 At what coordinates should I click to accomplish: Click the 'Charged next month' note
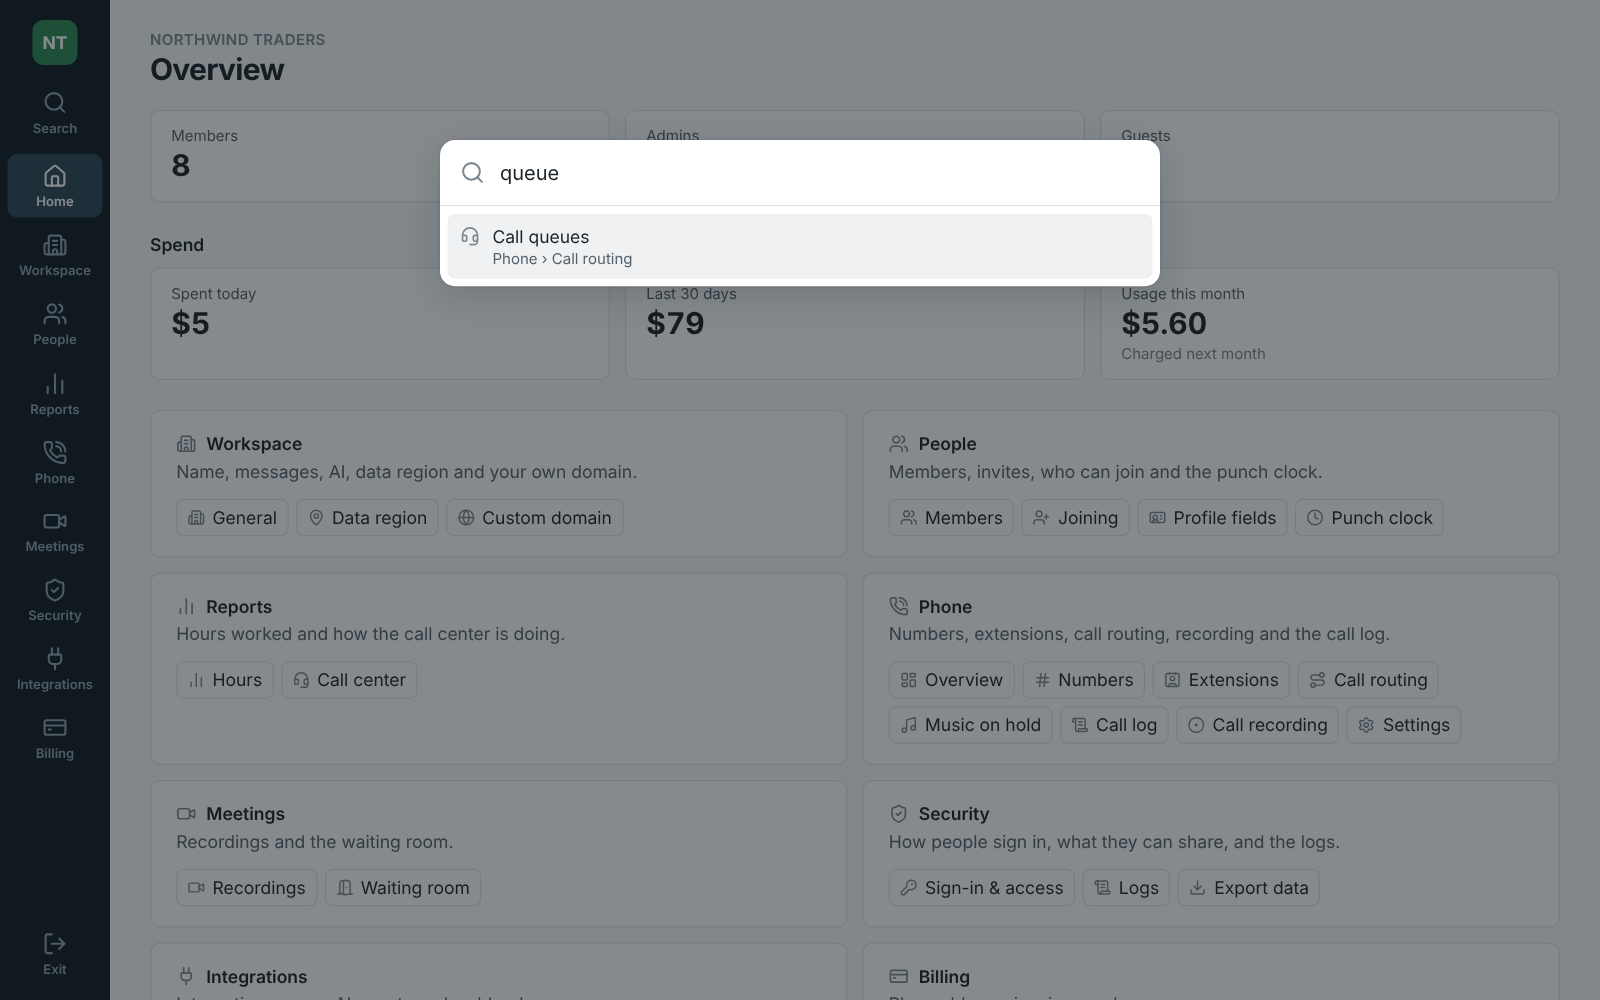[1193, 354]
